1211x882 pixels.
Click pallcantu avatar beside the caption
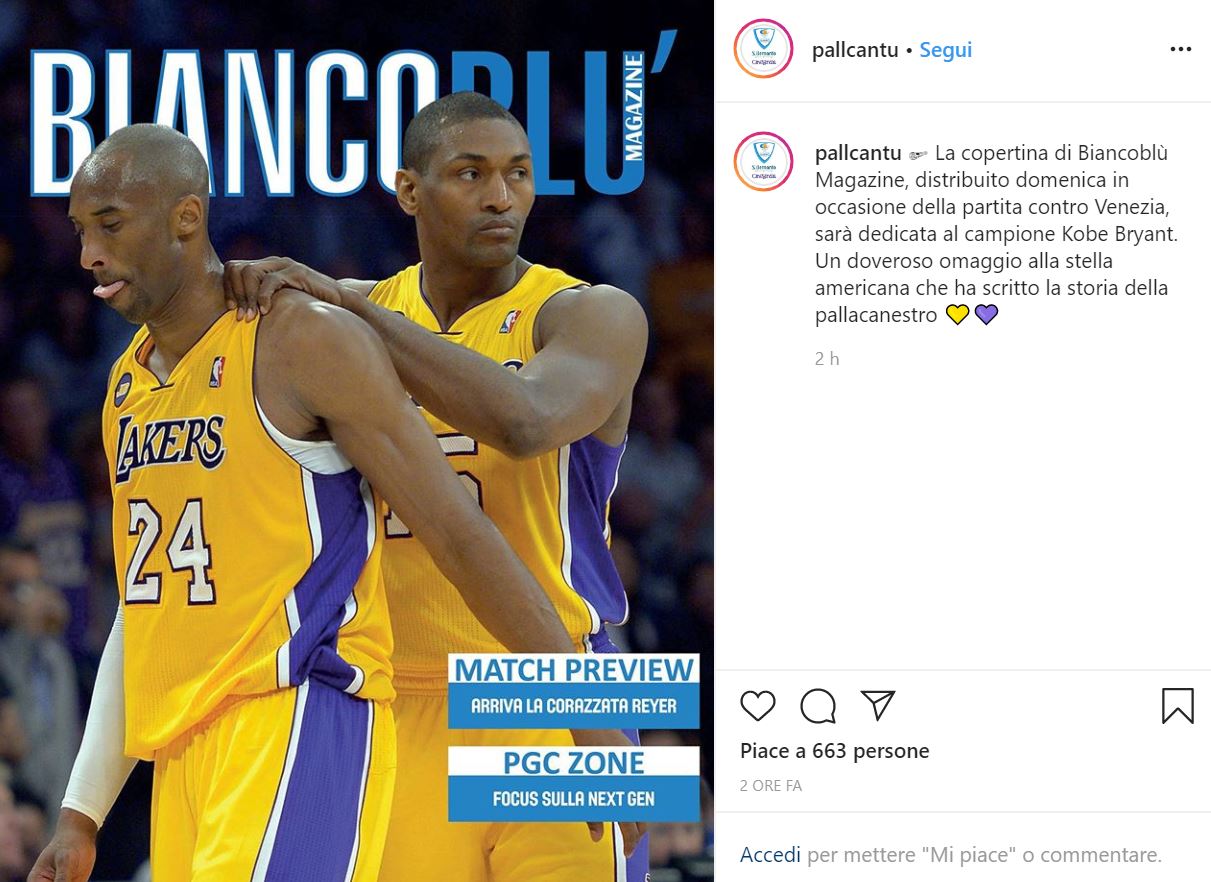[763, 162]
